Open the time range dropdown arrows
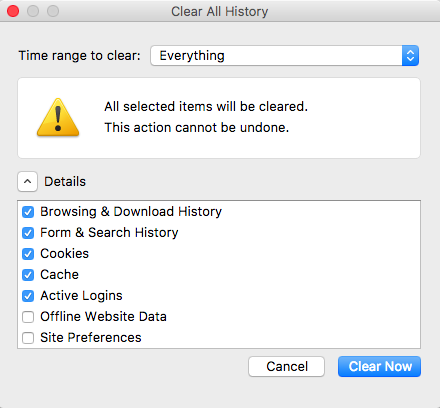Screen dimensions: 440x408 point(410,56)
